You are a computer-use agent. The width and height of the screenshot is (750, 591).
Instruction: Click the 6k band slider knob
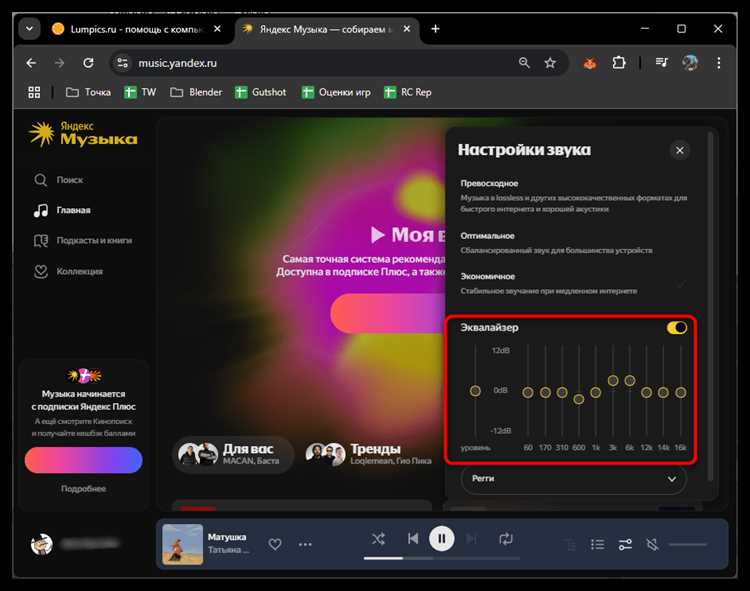[x=629, y=381]
